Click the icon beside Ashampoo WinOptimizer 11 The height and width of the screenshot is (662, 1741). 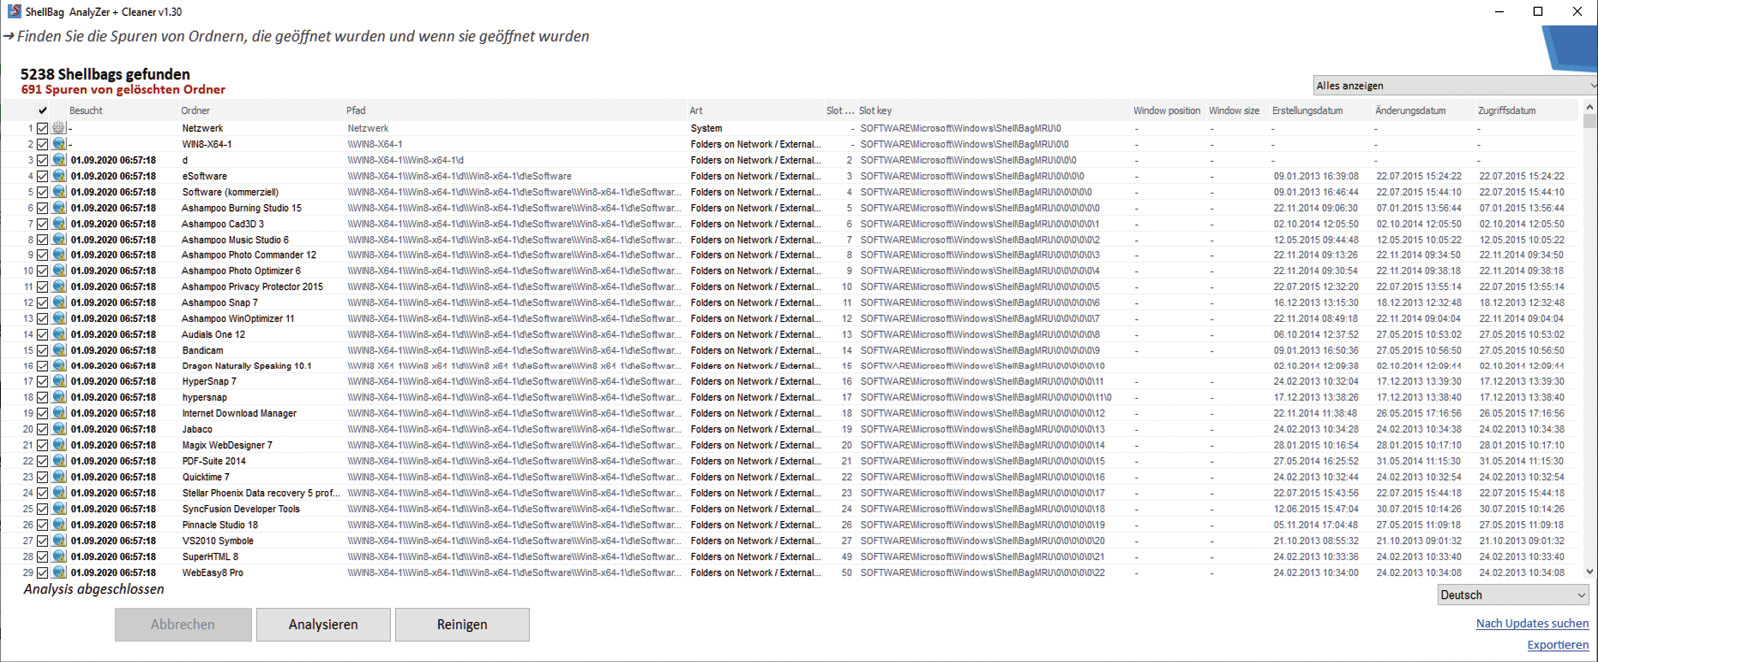[x=59, y=319]
